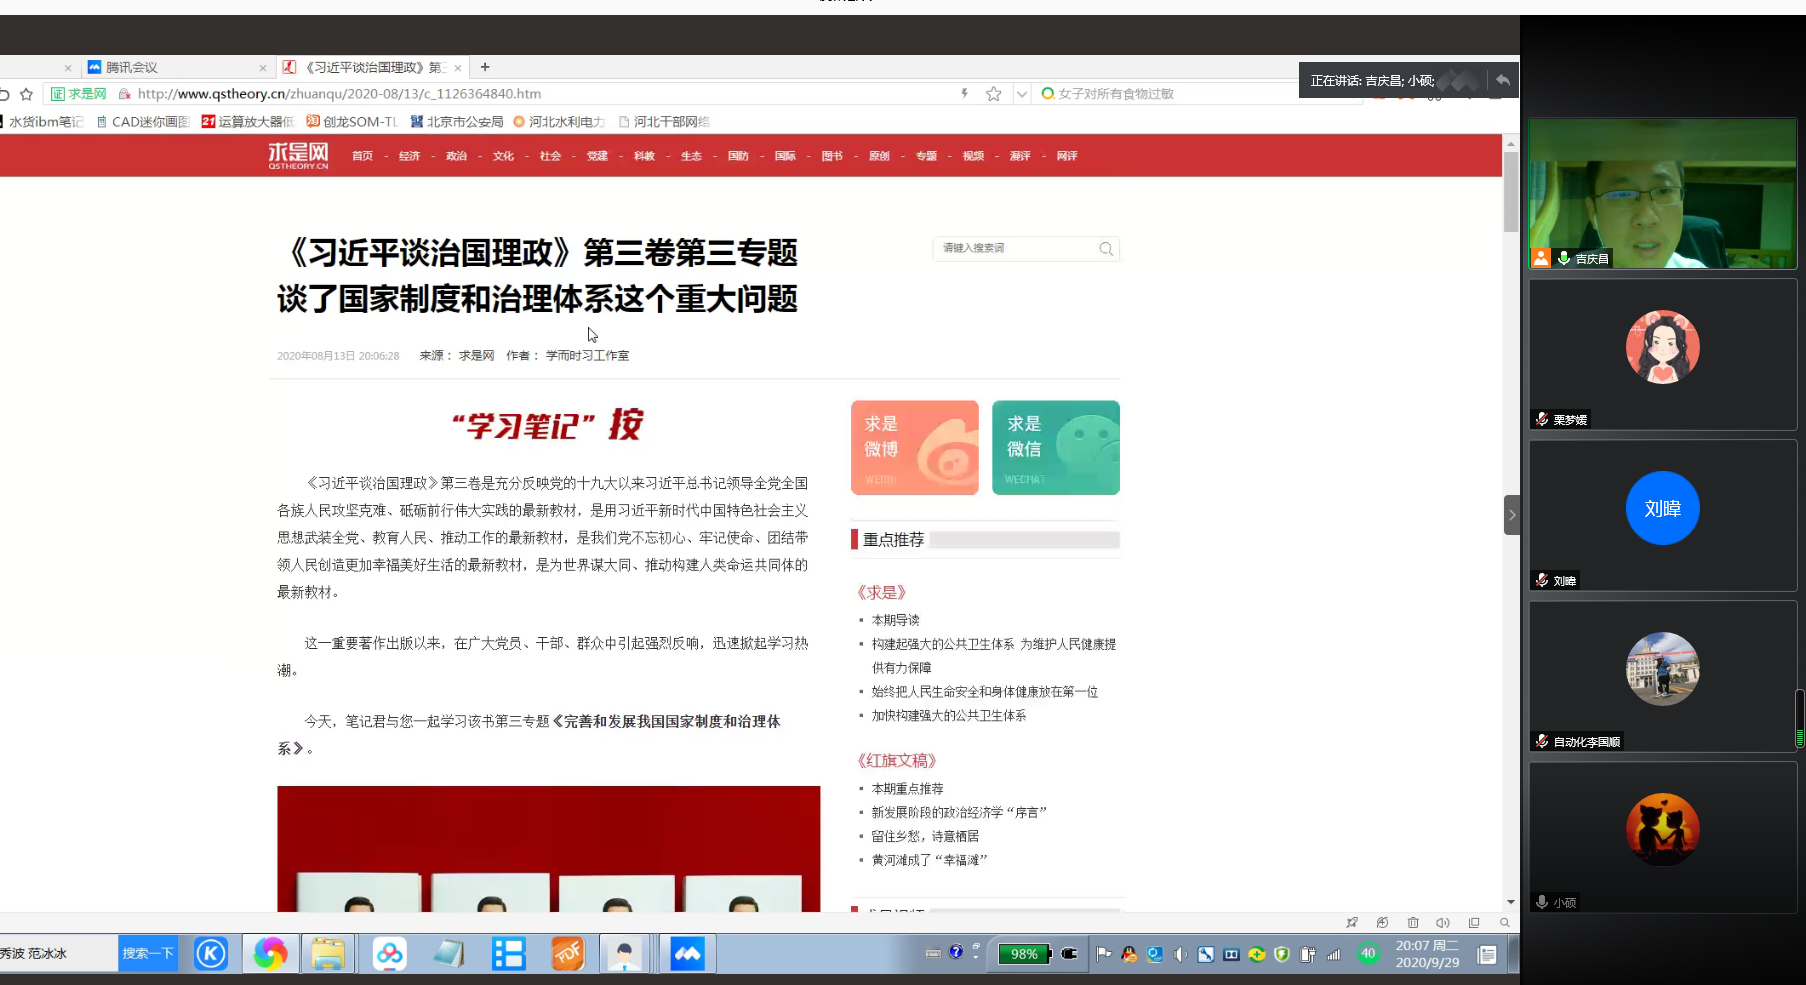Click the browser mute sound icon in the status bar
This screenshot has width=1806, height=985.
tap(1442, 923)
